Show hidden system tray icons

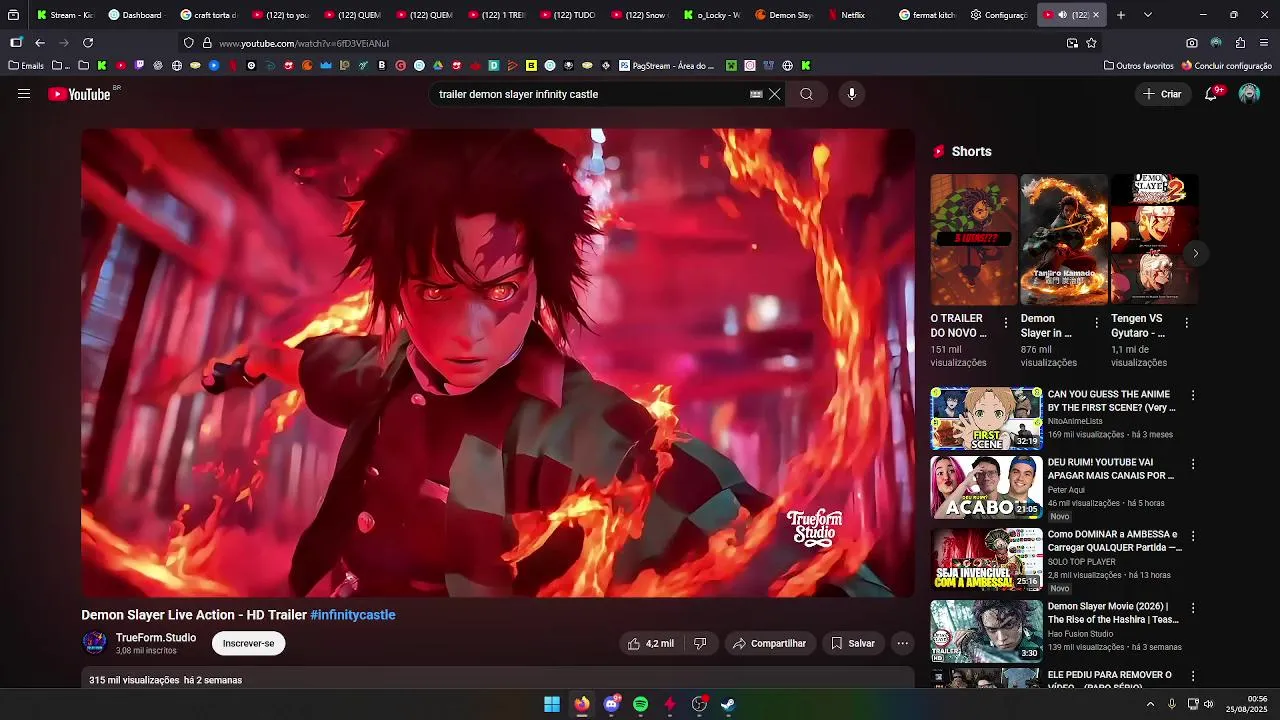[1150, 704]
